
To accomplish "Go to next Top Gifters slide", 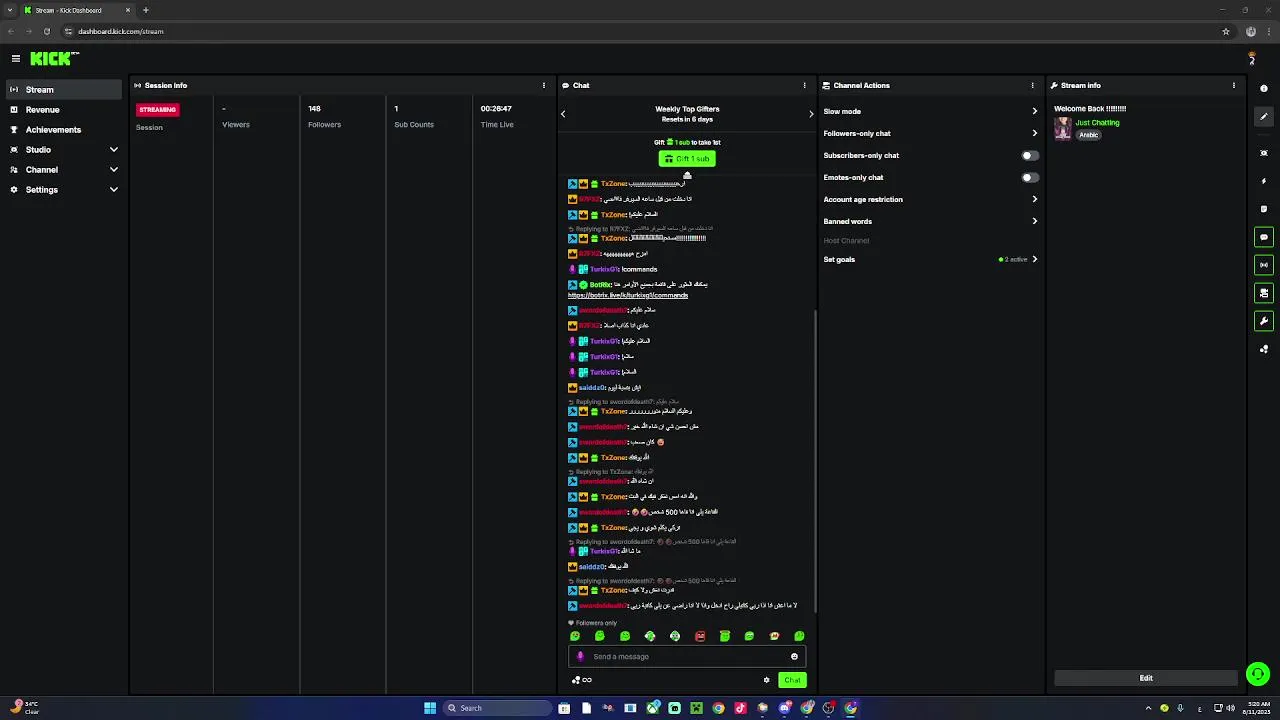I will 811,114.
